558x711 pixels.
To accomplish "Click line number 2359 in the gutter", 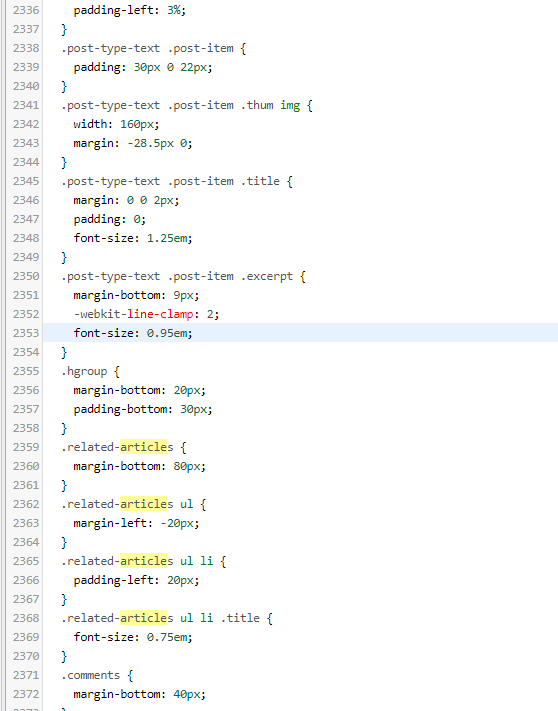I will tap(26, 447).
